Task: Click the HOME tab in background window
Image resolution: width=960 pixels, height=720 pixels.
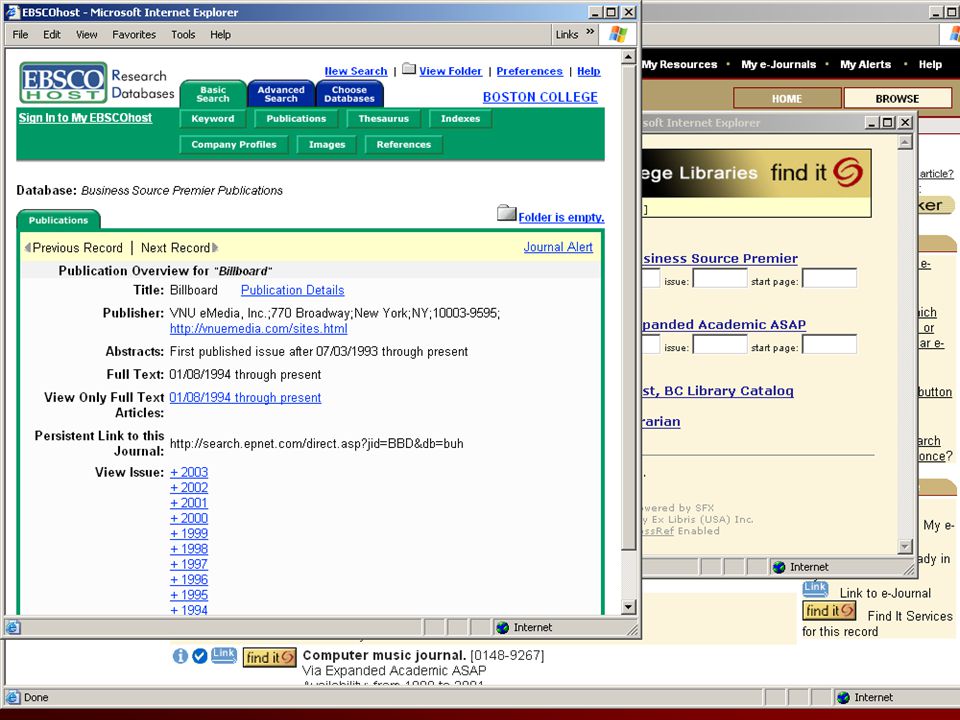Action: pos(787,99)
